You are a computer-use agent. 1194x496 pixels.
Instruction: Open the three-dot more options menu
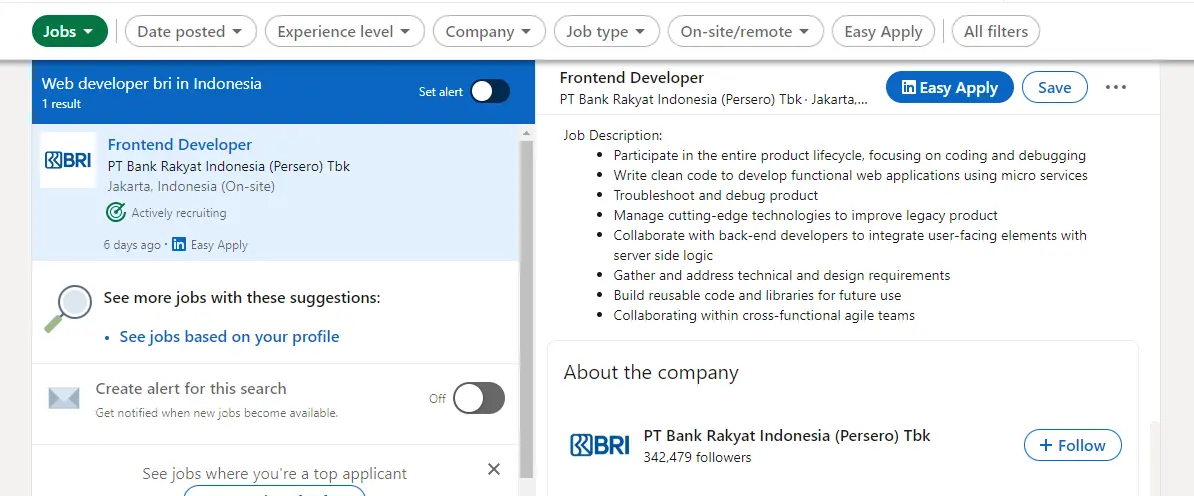pyautogui.click(x=1116, y=87)
